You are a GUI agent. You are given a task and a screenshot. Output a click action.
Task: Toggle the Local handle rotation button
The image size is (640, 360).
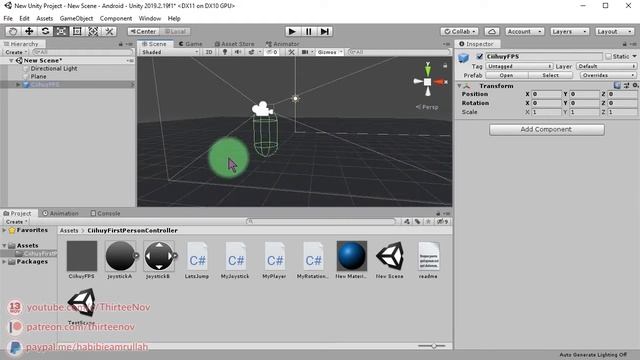[x=175, y=31]
